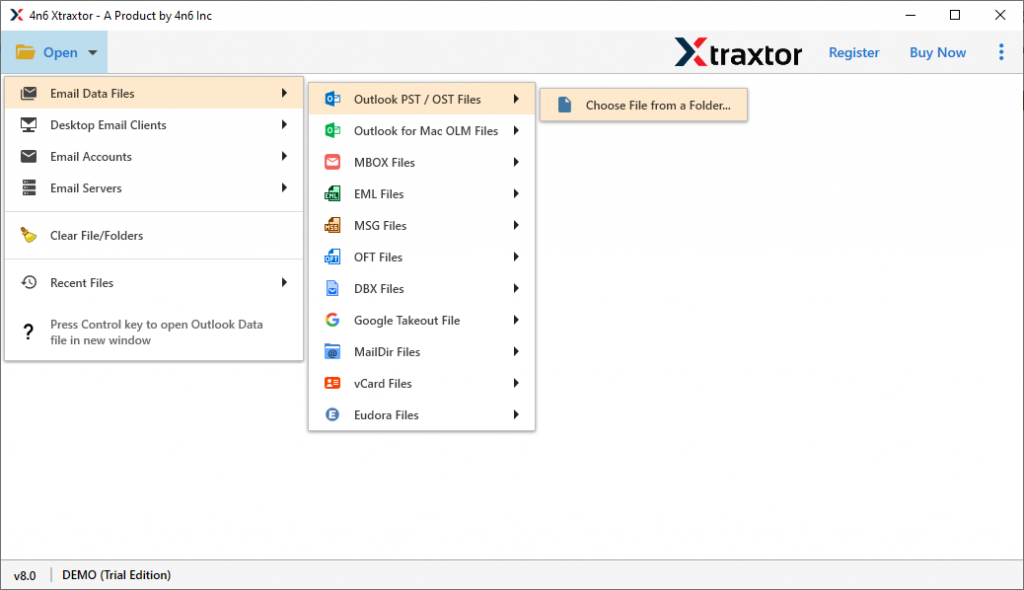
Task: Expand the MSG Files submenu arrow
Action: (516, 225)
